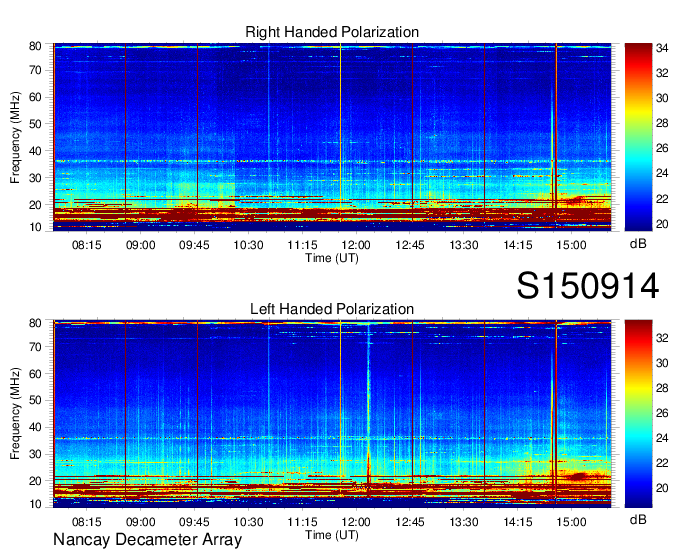The image size is (680, 552).
Task: Click the 11:15 time tick of the top plot
Action: pyautogui.click(x=302, y=245)
